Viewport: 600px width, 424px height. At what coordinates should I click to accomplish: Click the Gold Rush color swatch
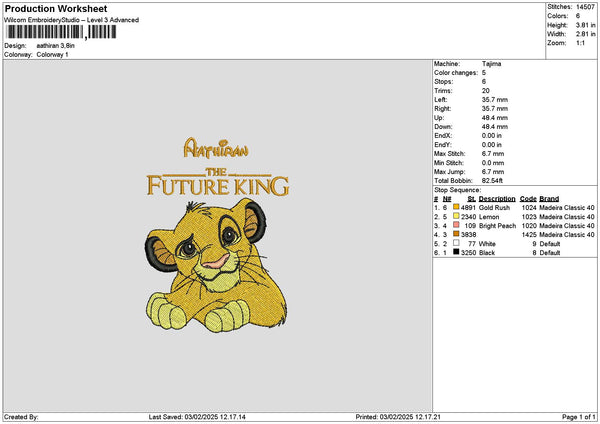pyautogui.click(x=456, y=207)
